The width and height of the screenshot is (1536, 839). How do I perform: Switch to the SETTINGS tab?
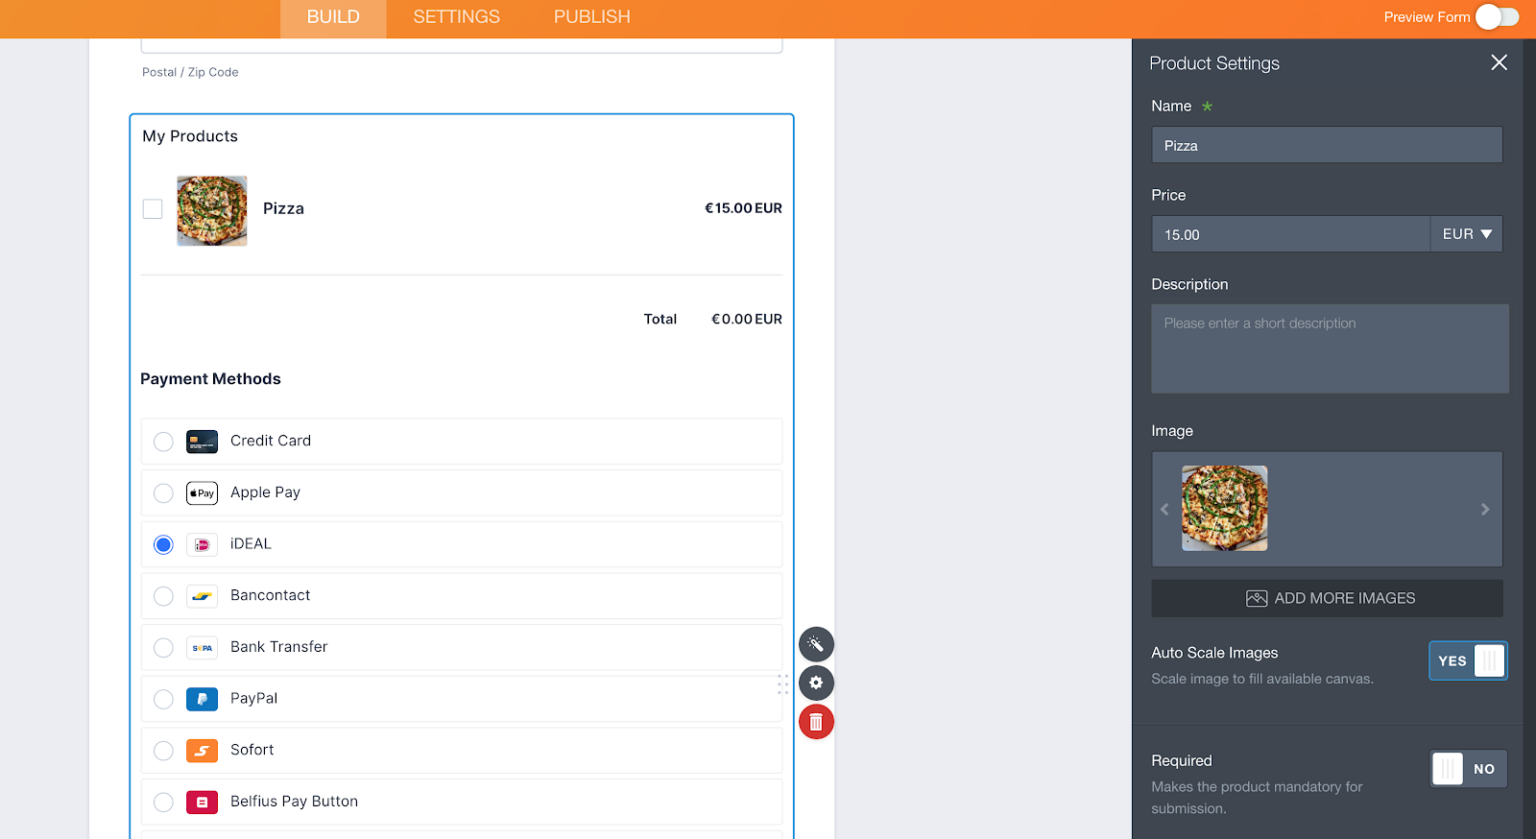[x=456, y=17]
